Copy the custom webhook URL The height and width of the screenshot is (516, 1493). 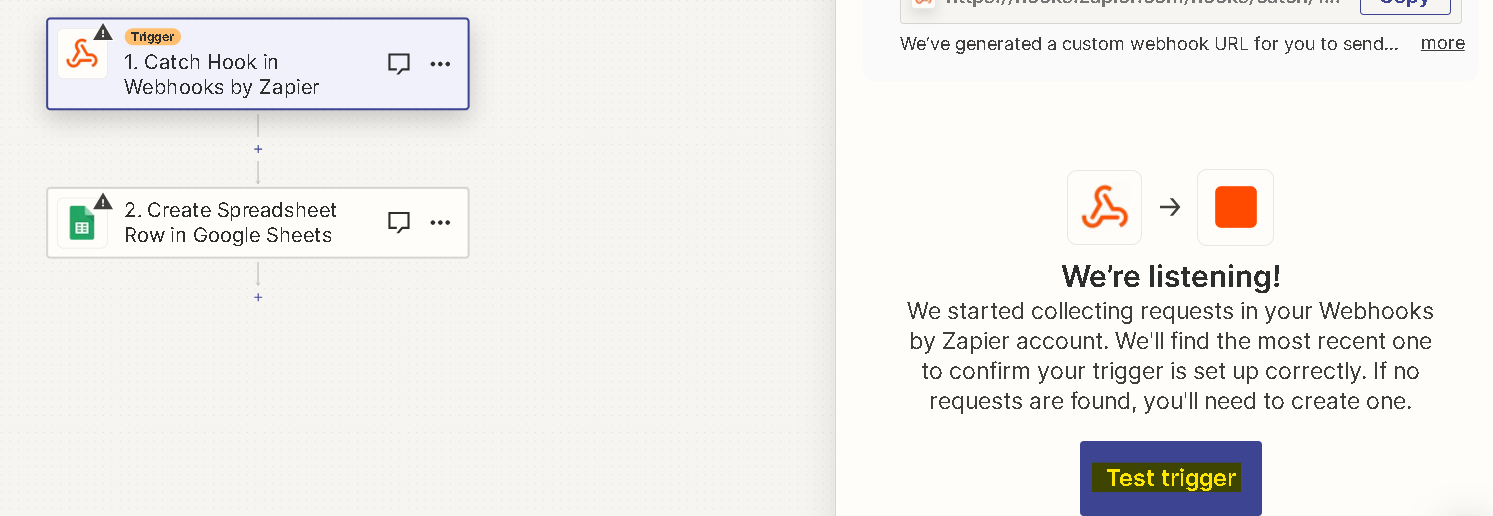coord(1405,4)
